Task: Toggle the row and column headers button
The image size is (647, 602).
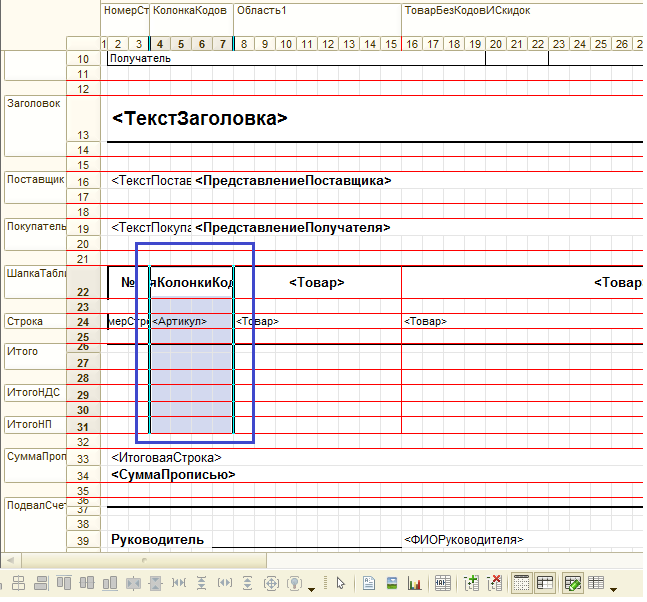Action: (545, 583)
